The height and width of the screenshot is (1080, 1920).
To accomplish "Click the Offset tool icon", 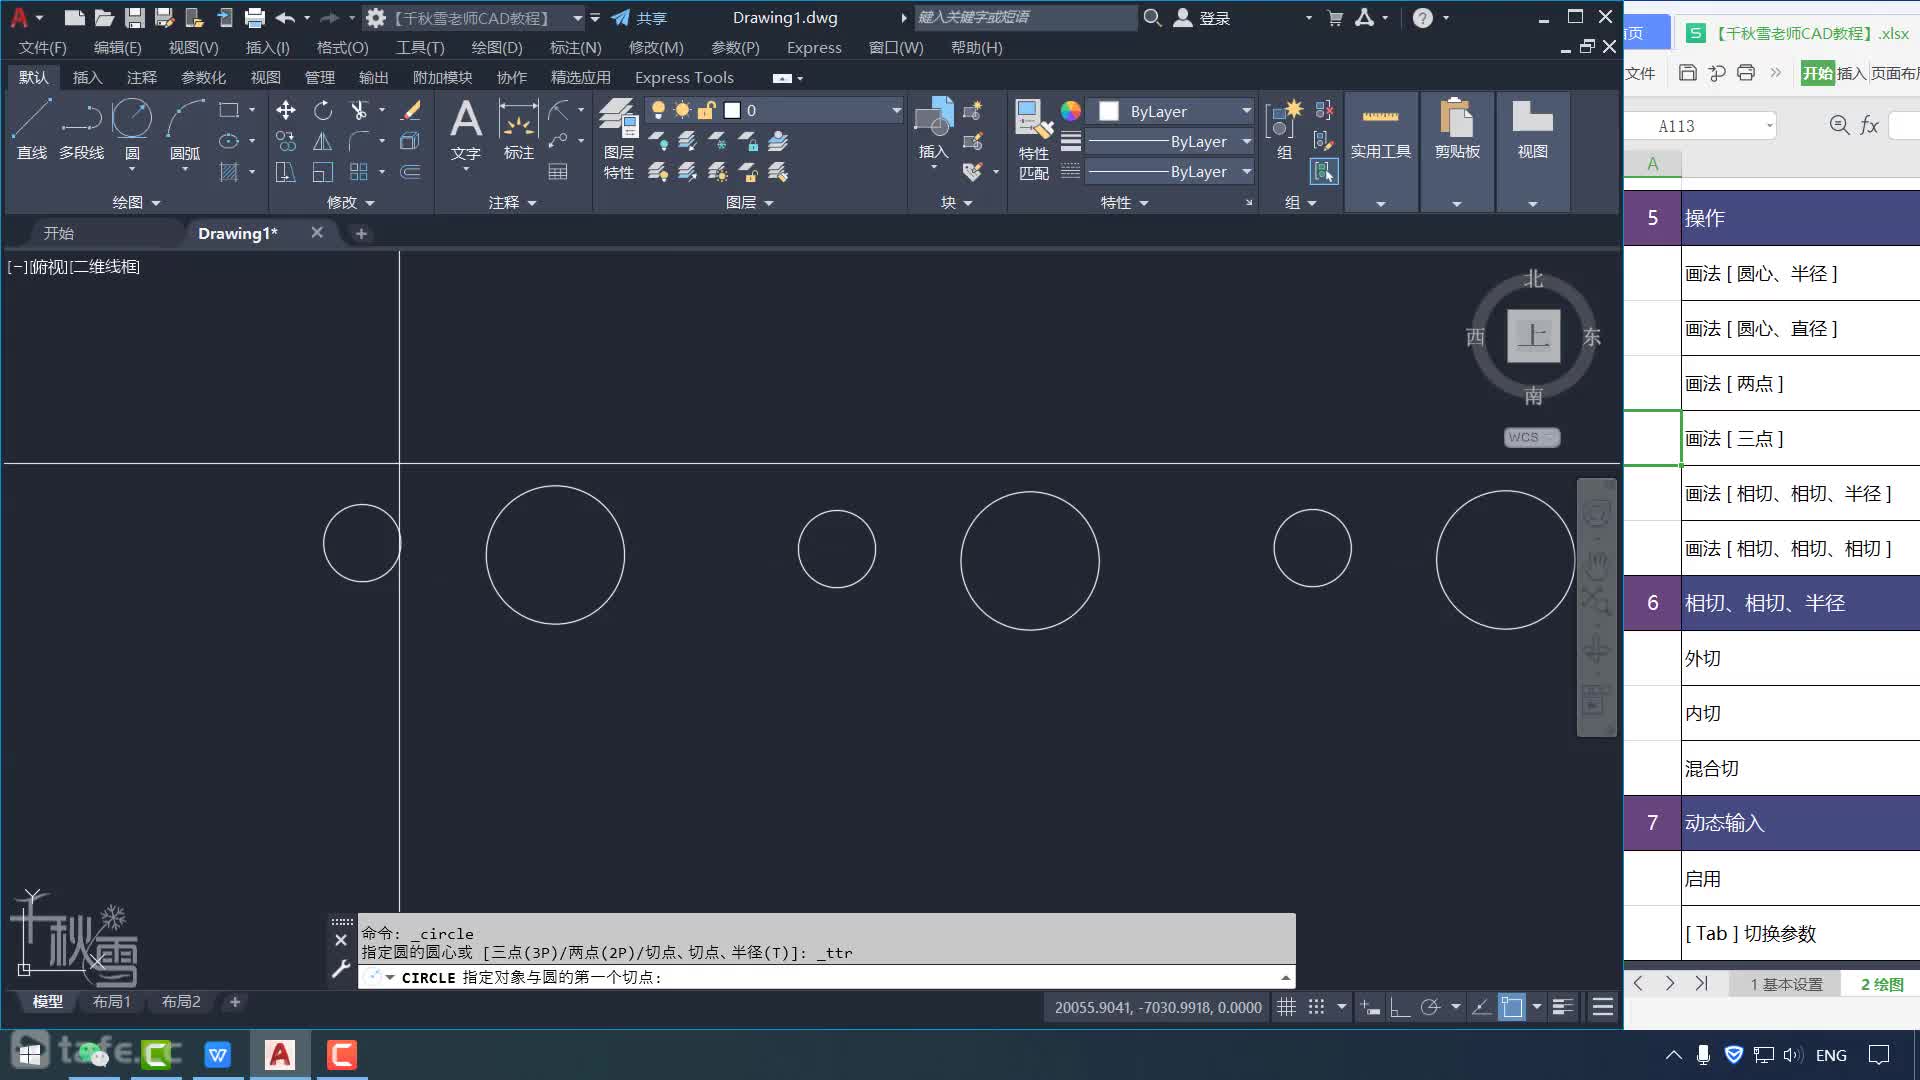I will (x=410, y=172).
